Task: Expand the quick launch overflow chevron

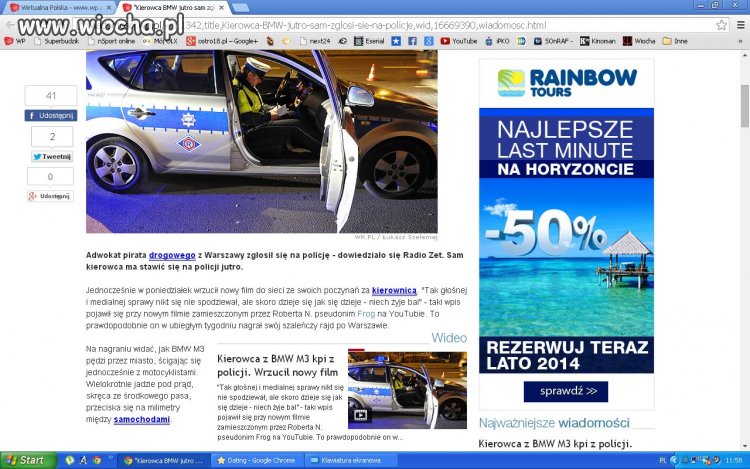Action: coord(110,458)
